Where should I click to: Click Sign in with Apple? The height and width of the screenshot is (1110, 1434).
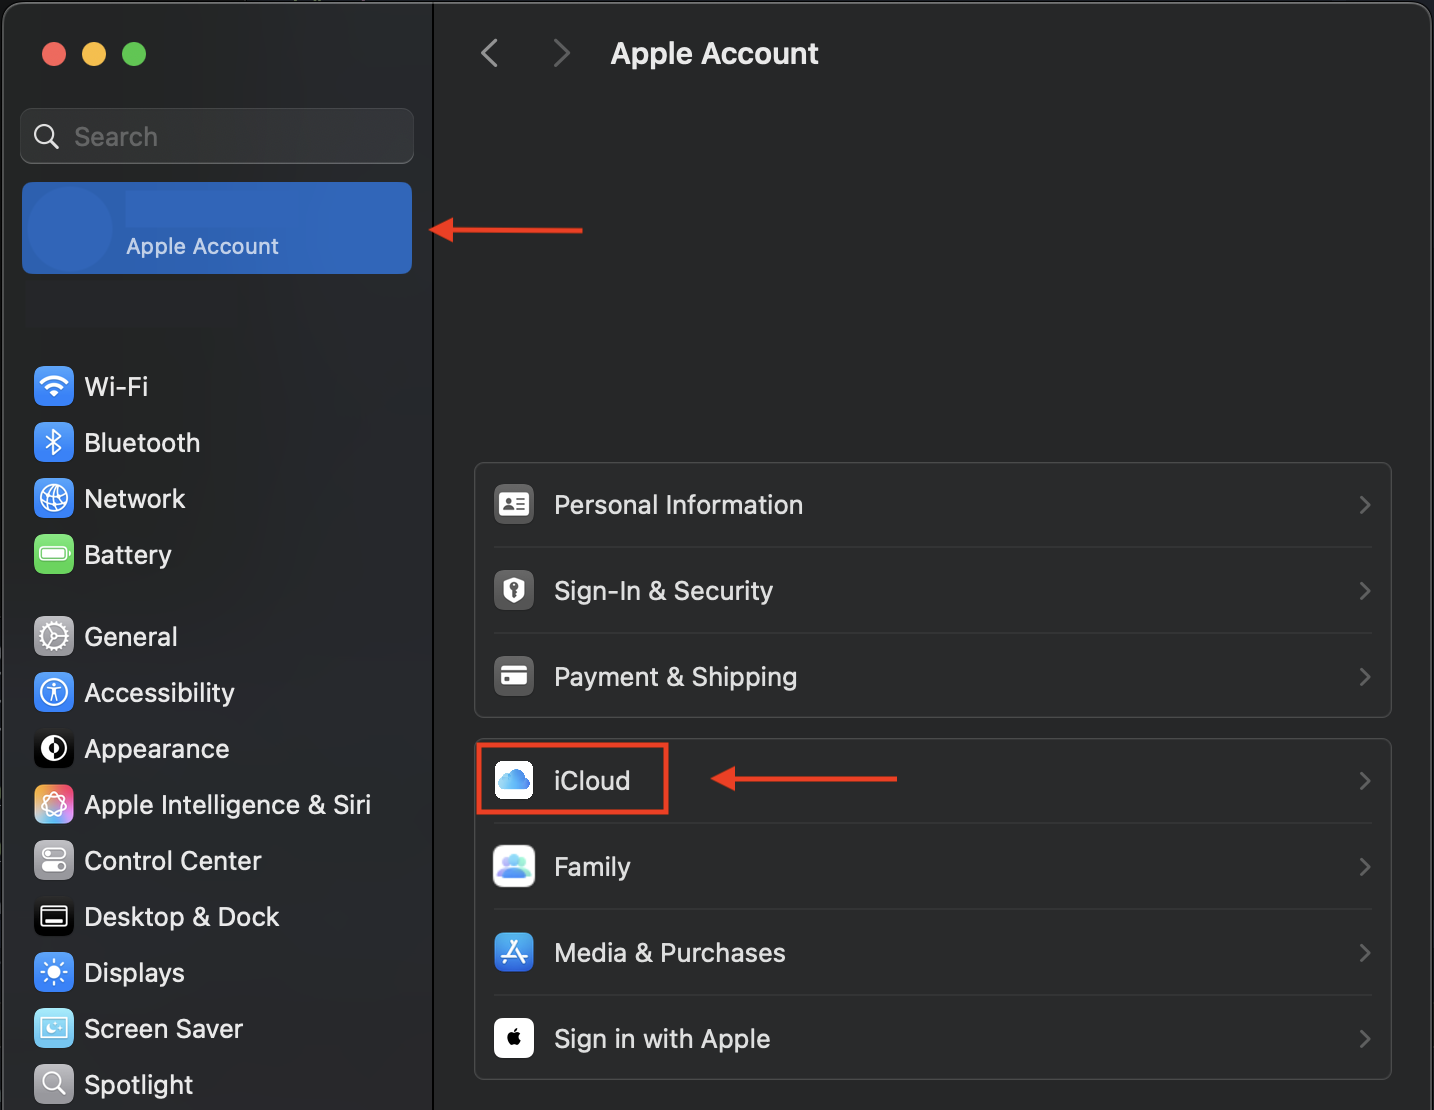(662, 1038)
